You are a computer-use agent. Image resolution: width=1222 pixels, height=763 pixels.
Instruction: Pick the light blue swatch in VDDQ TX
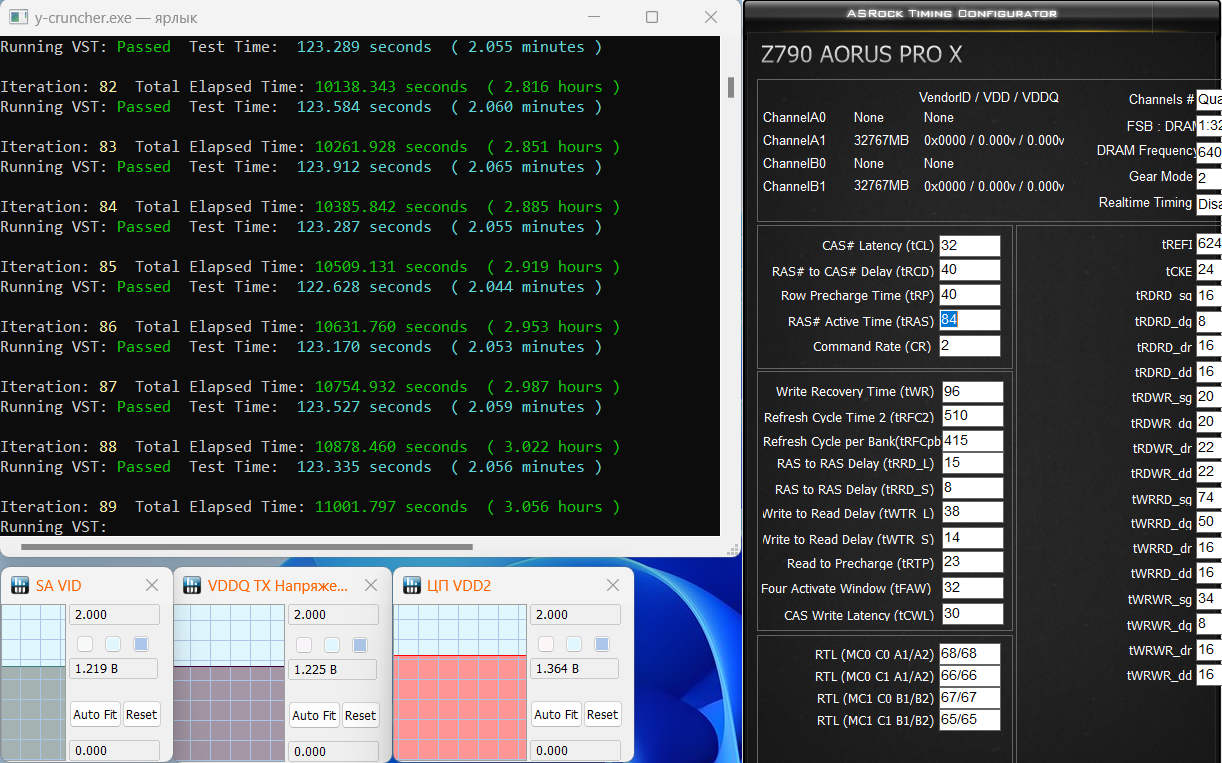[x=332, y=645]
